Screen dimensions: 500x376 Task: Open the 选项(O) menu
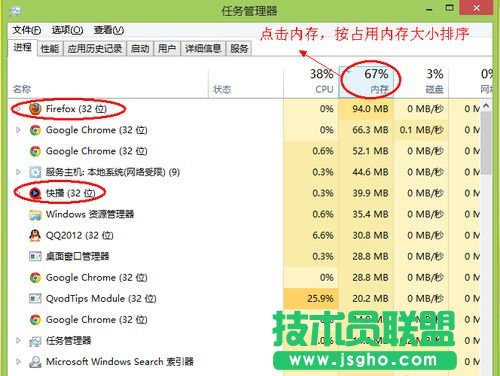click(67, 30)
